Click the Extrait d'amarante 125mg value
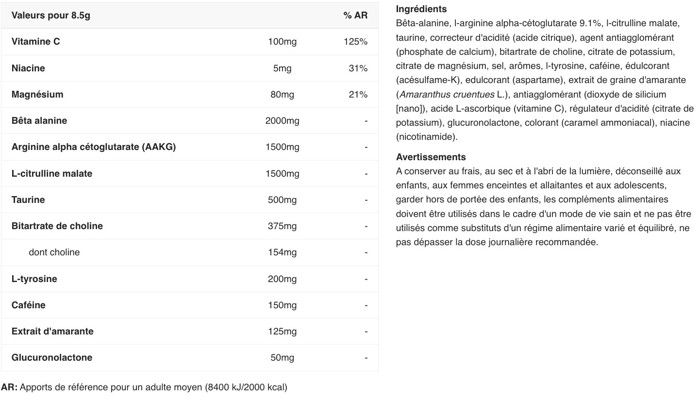This screenshot has height=400, width=700. (x=282, y=331)
